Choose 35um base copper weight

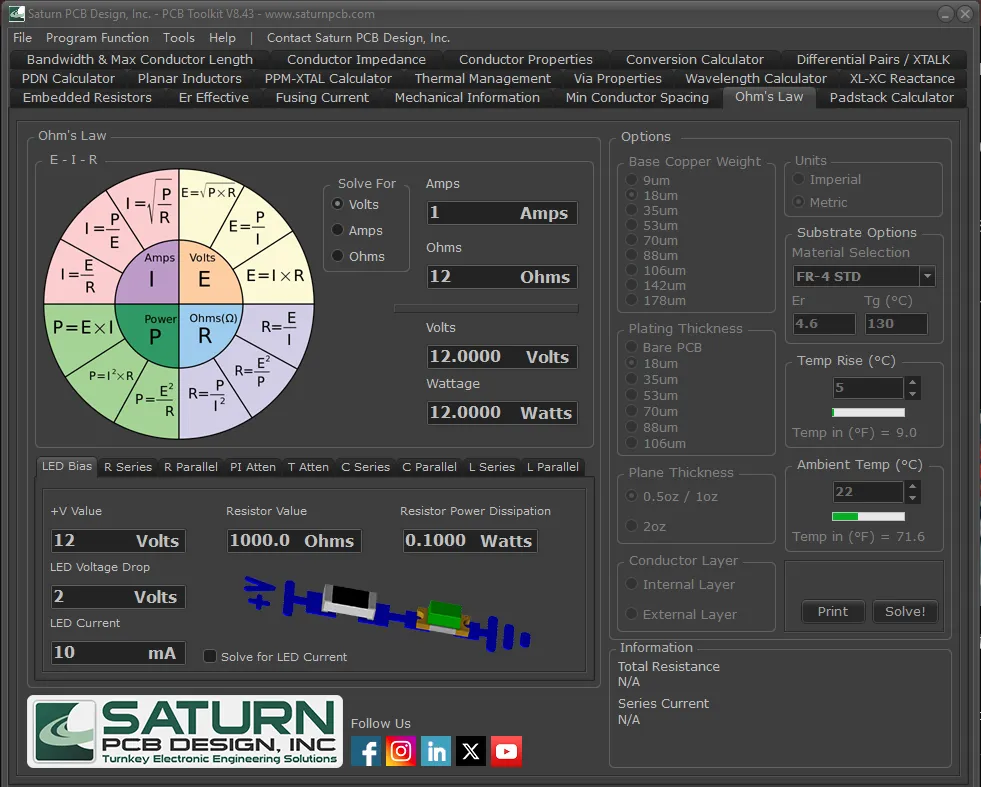point(652,210)
